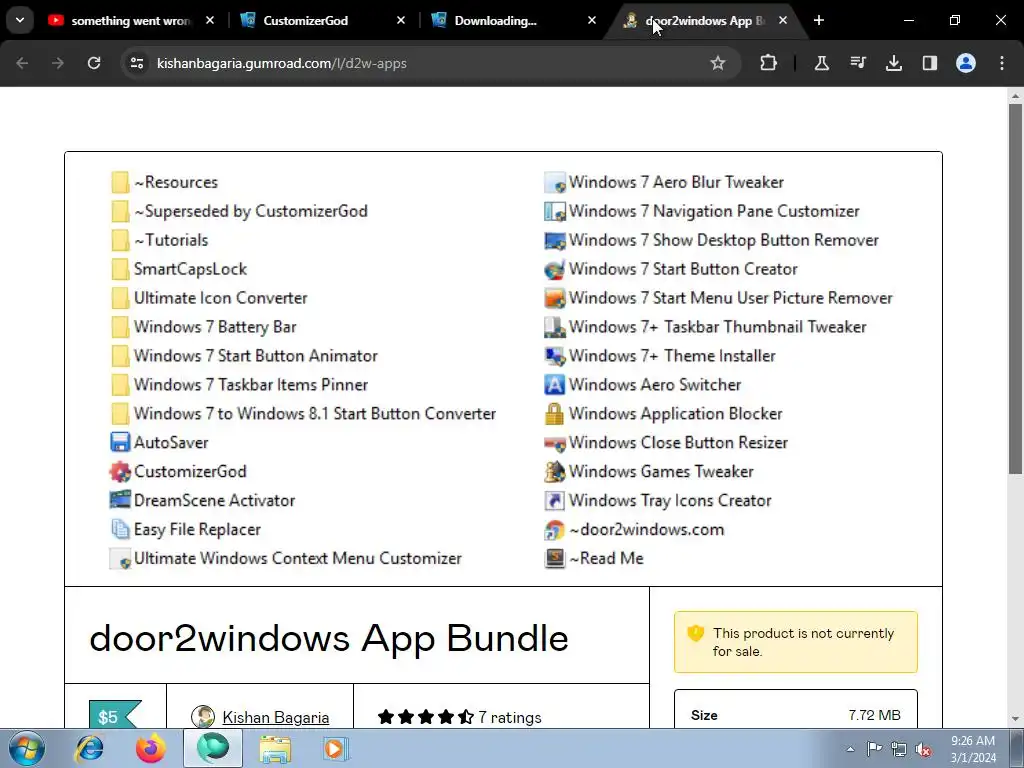Open the tab search dropdown arrow

coord(20,20)
